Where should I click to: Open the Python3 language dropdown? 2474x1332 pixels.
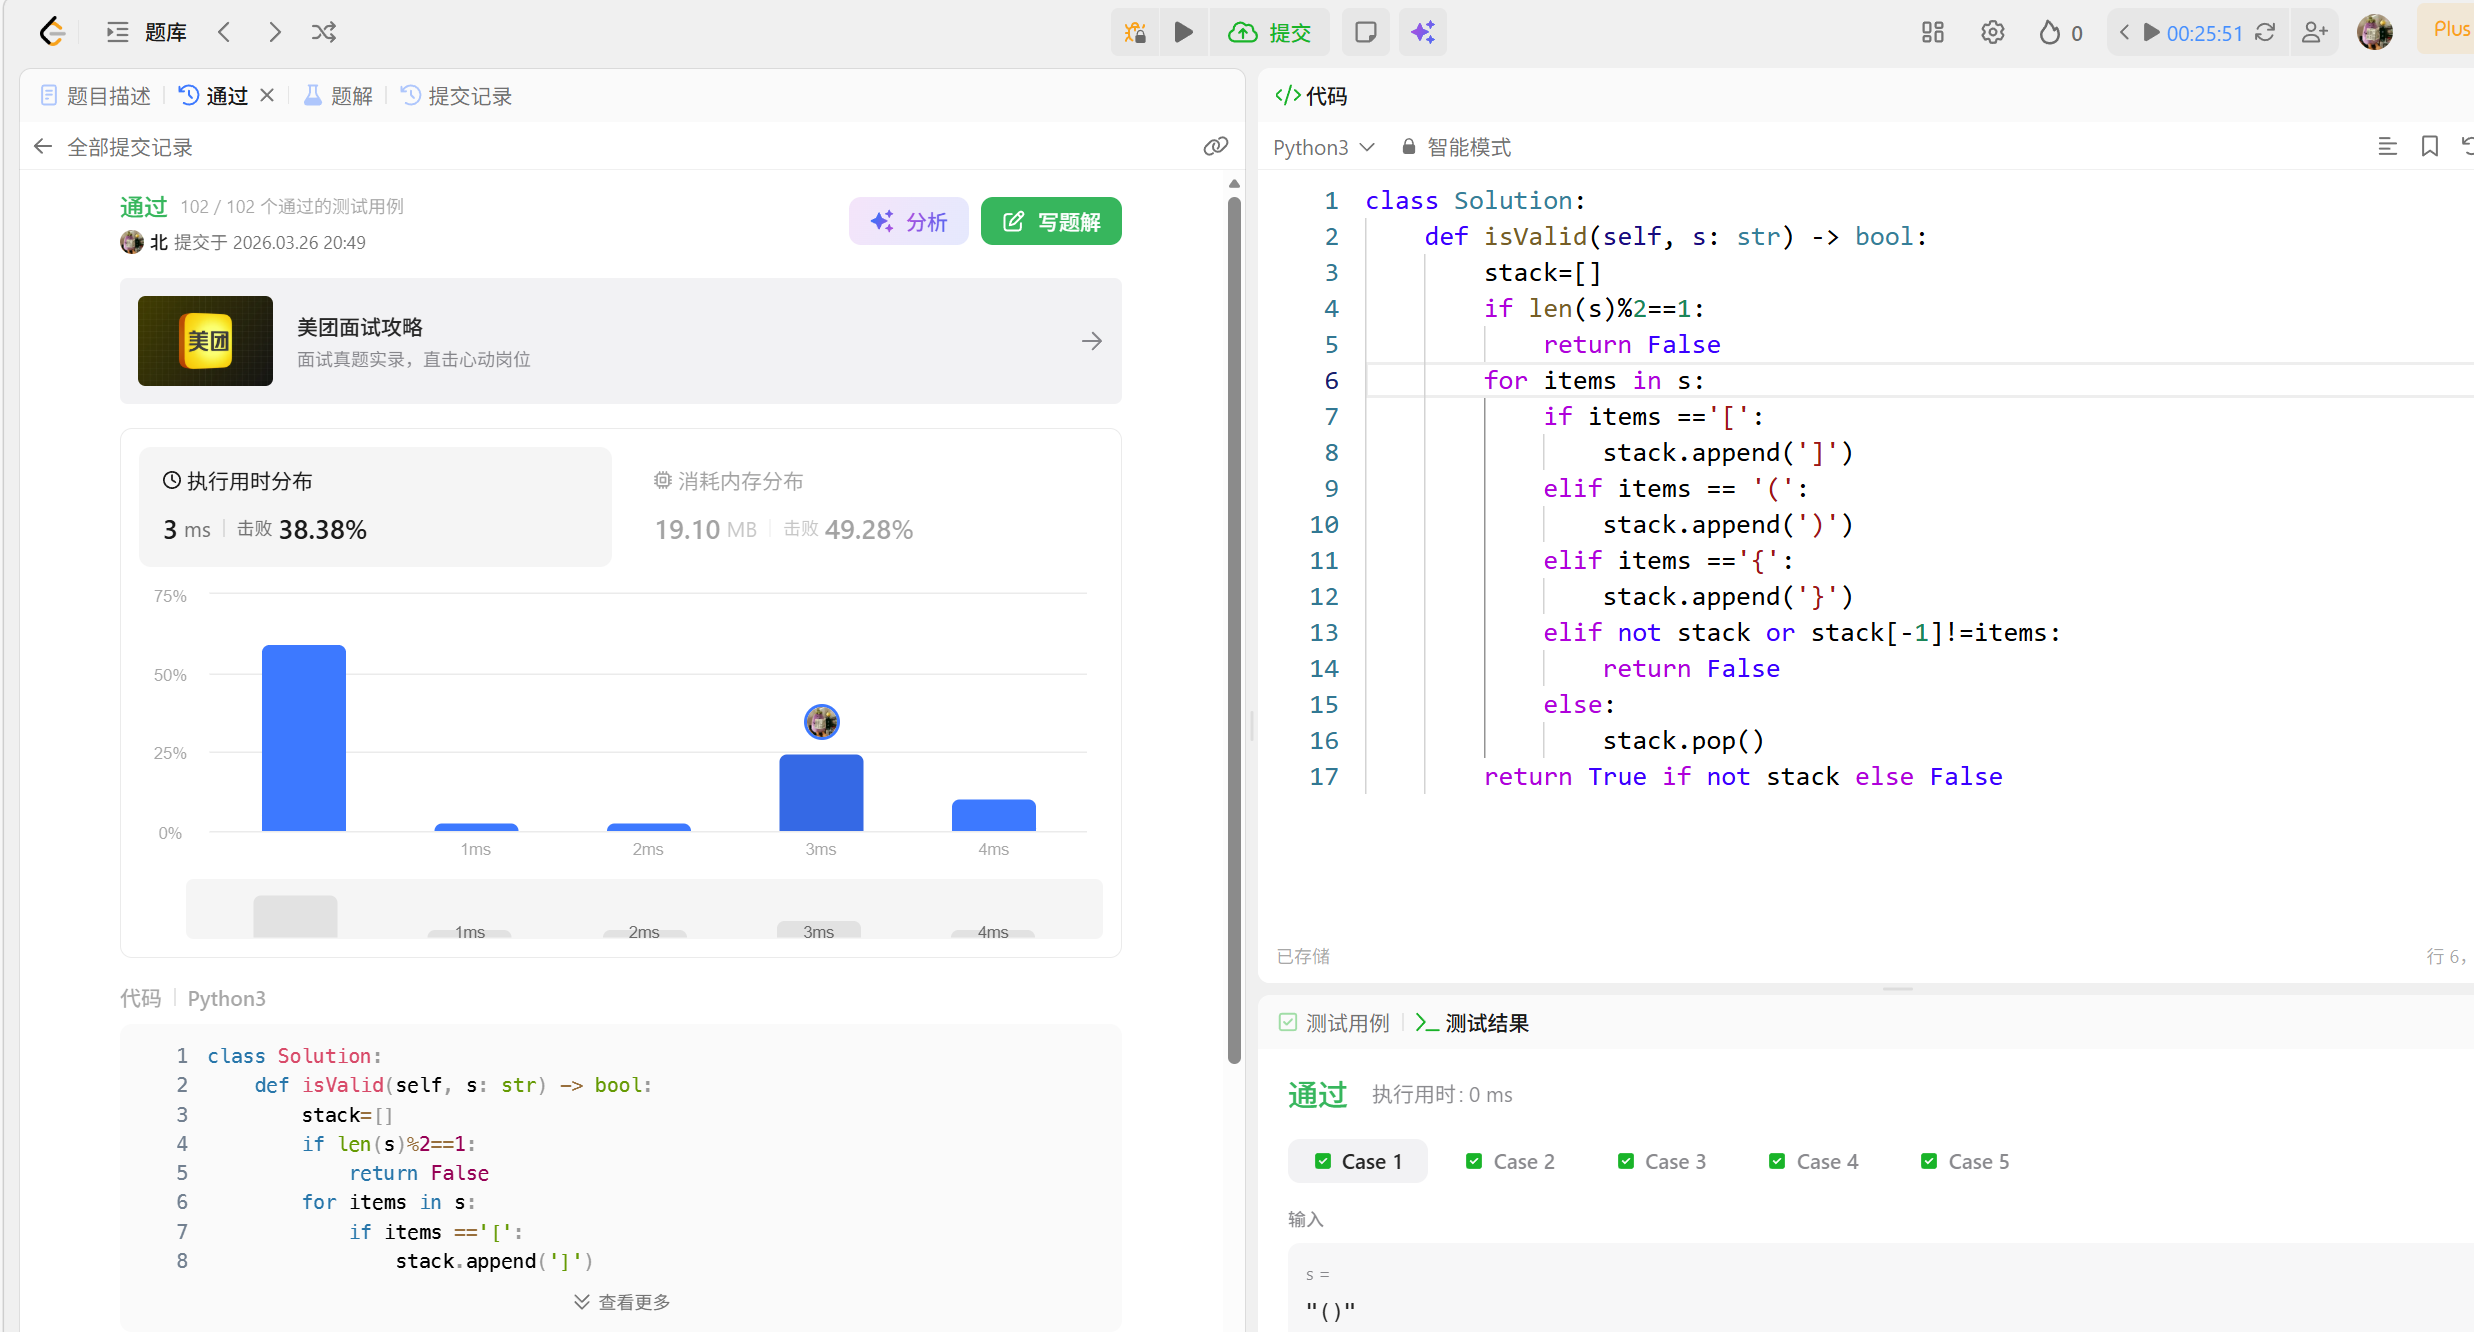pyautogui.click(x=1323, y=147)
